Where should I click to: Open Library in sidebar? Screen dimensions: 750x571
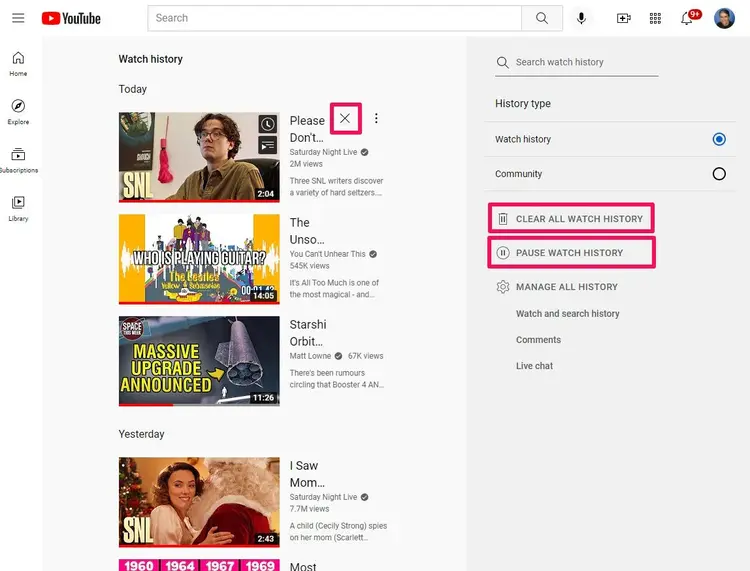[x=18, y=209]
